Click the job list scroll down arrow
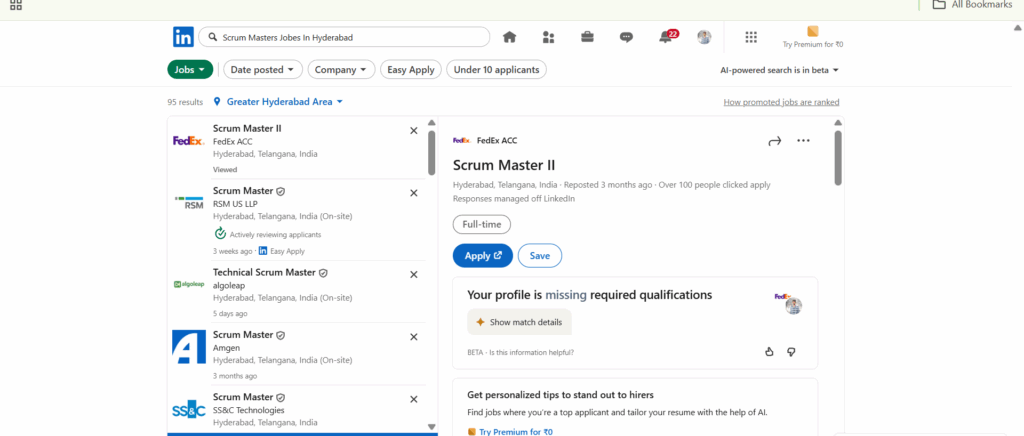The width and height of the screenshot is (1024, 436). (431, 427)
